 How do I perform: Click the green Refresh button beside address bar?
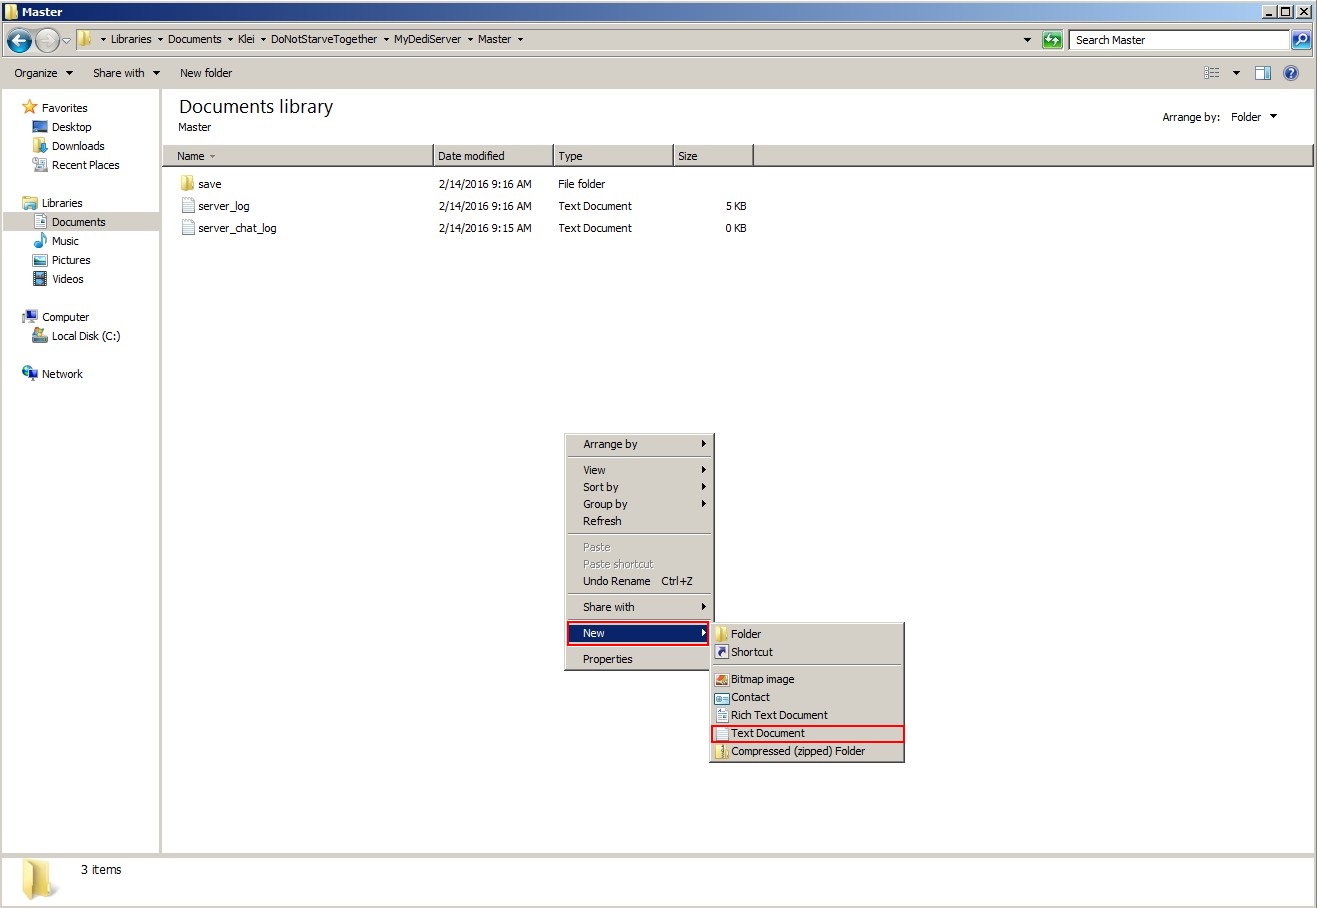click(x=1052, y=40)
